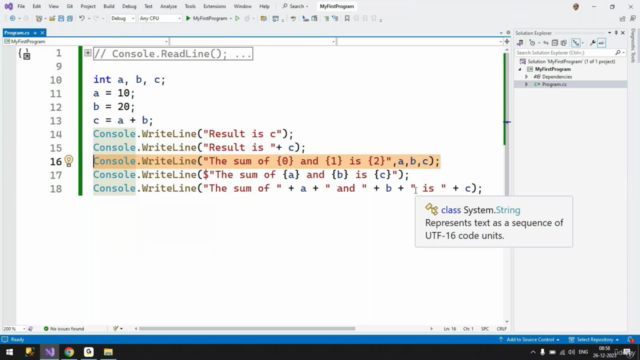Click the Visual Studio taskbar icon

click(49, 352)
